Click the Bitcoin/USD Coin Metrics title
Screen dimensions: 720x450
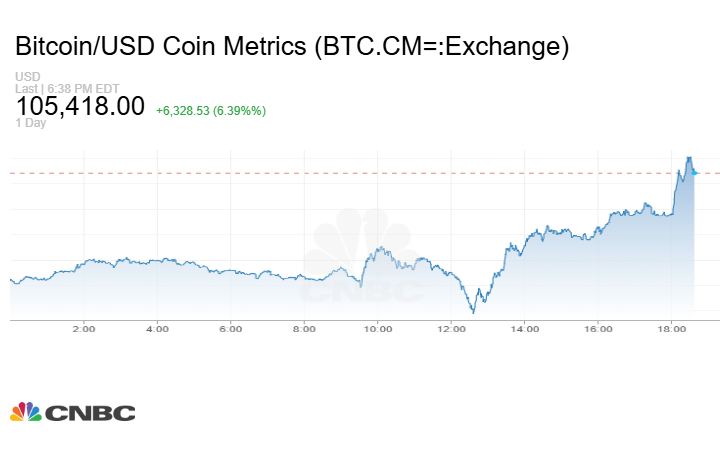click(x=292, y=46)
